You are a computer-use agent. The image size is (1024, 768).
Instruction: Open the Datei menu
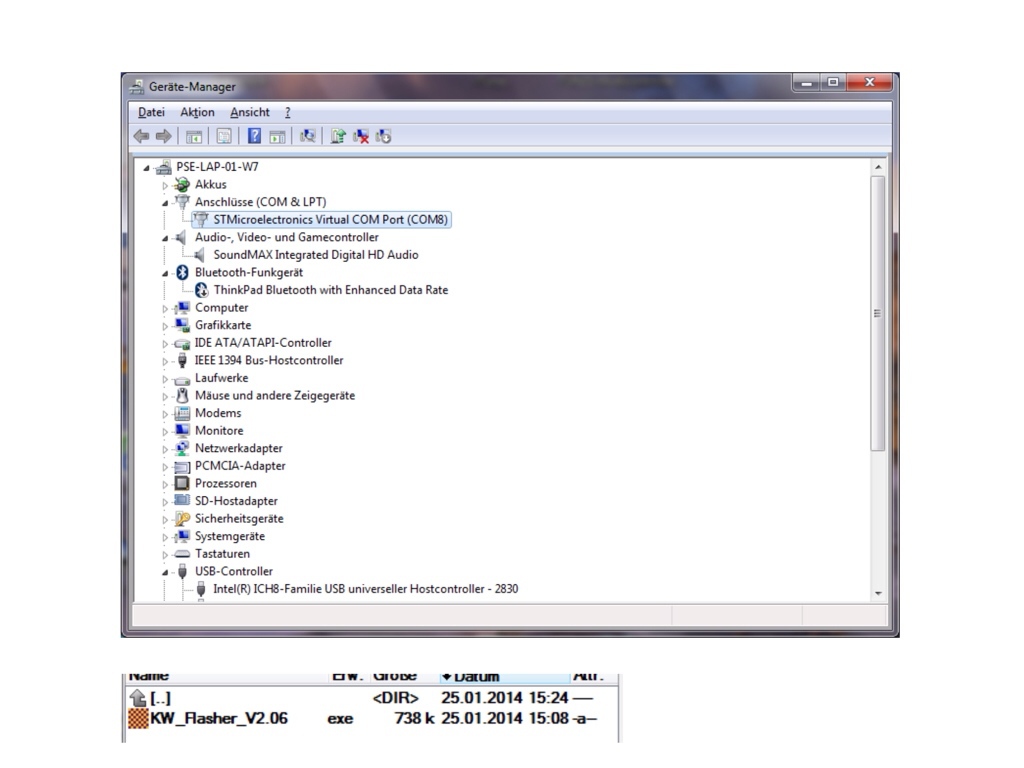coord(151,112)
